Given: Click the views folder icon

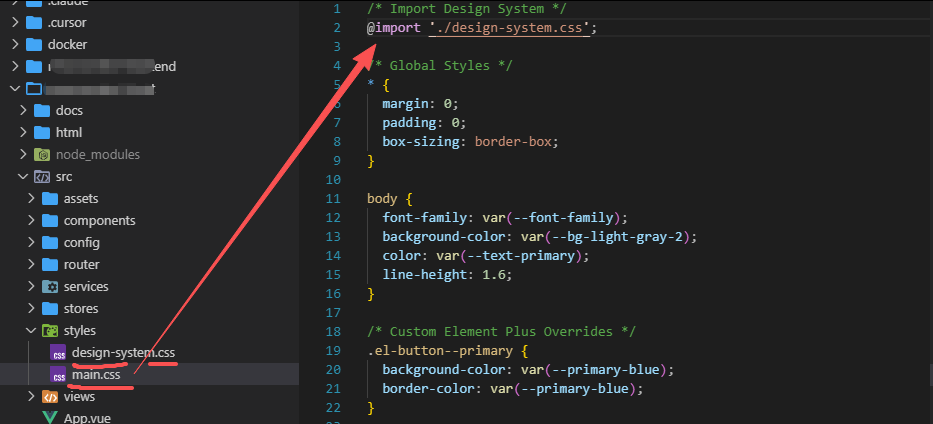Looking at the screenshot, I should pyautogui.click(x=50, y=397).
